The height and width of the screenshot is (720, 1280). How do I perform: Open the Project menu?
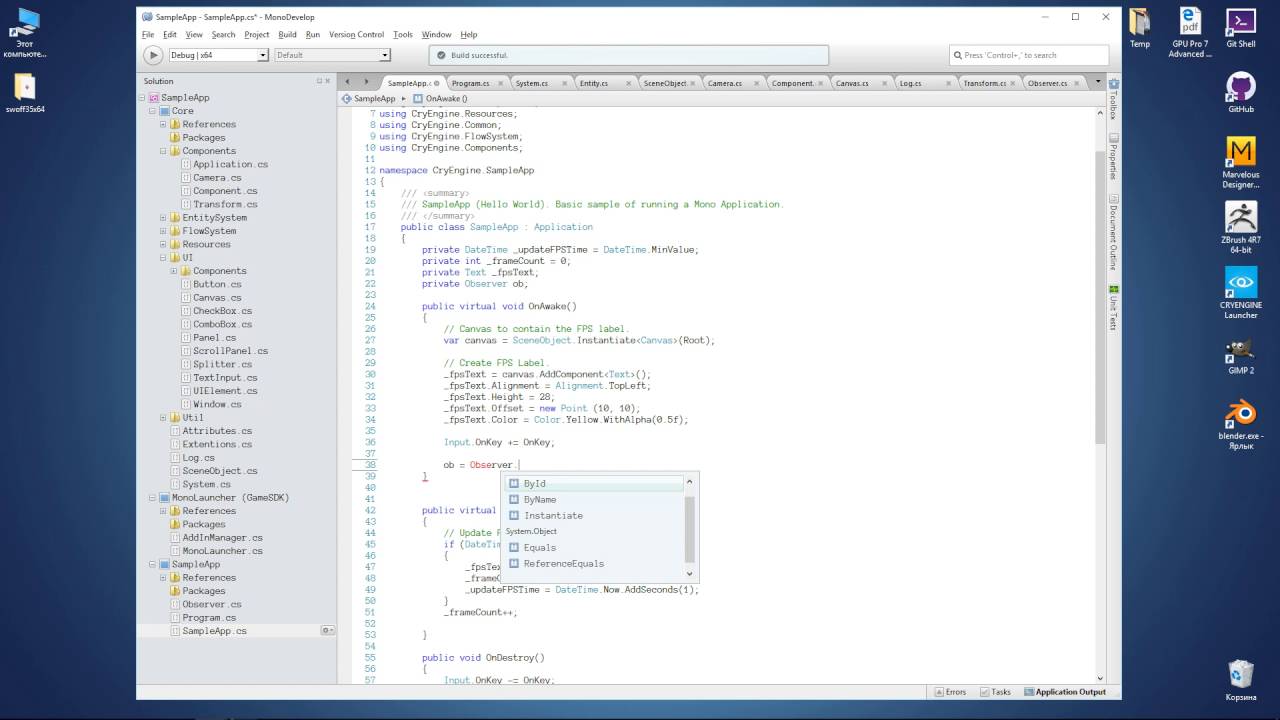pos(257,35)
